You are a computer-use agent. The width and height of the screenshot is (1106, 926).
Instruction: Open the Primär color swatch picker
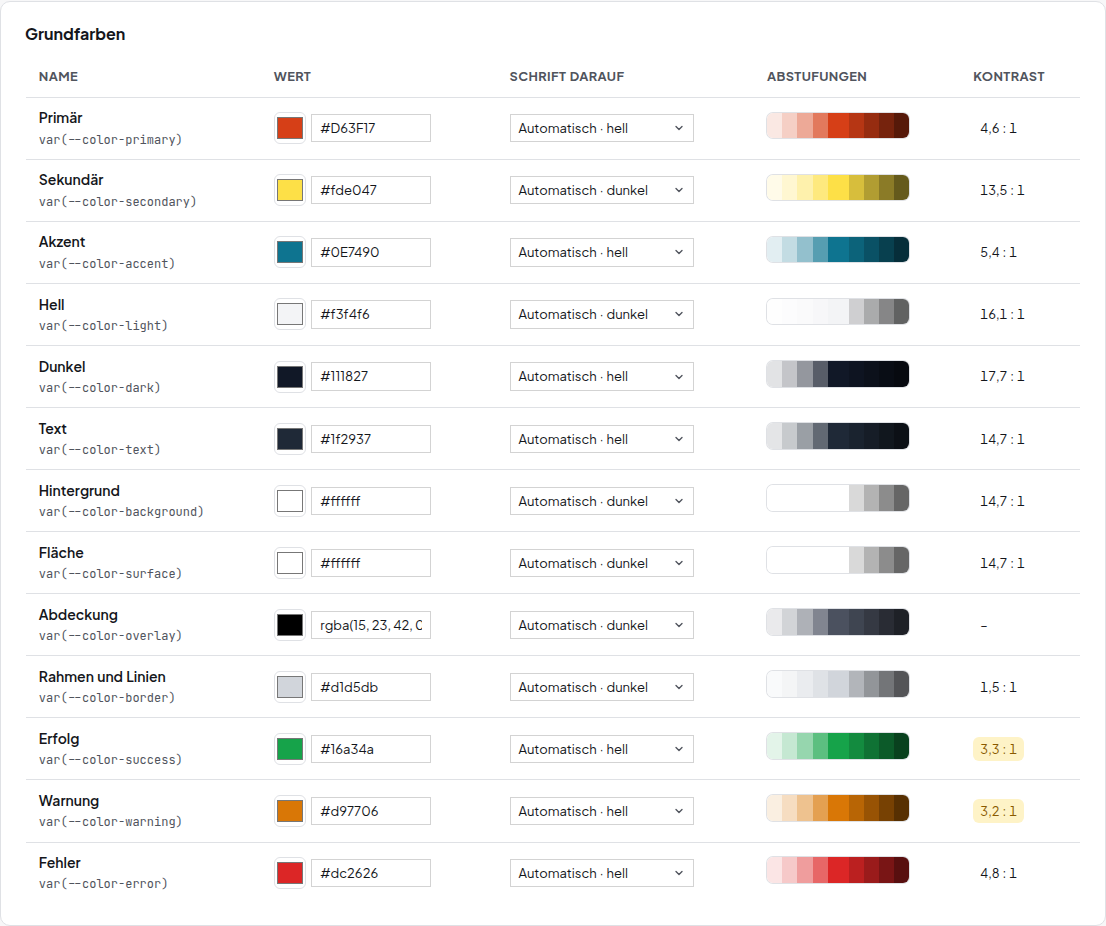point(290,128)
